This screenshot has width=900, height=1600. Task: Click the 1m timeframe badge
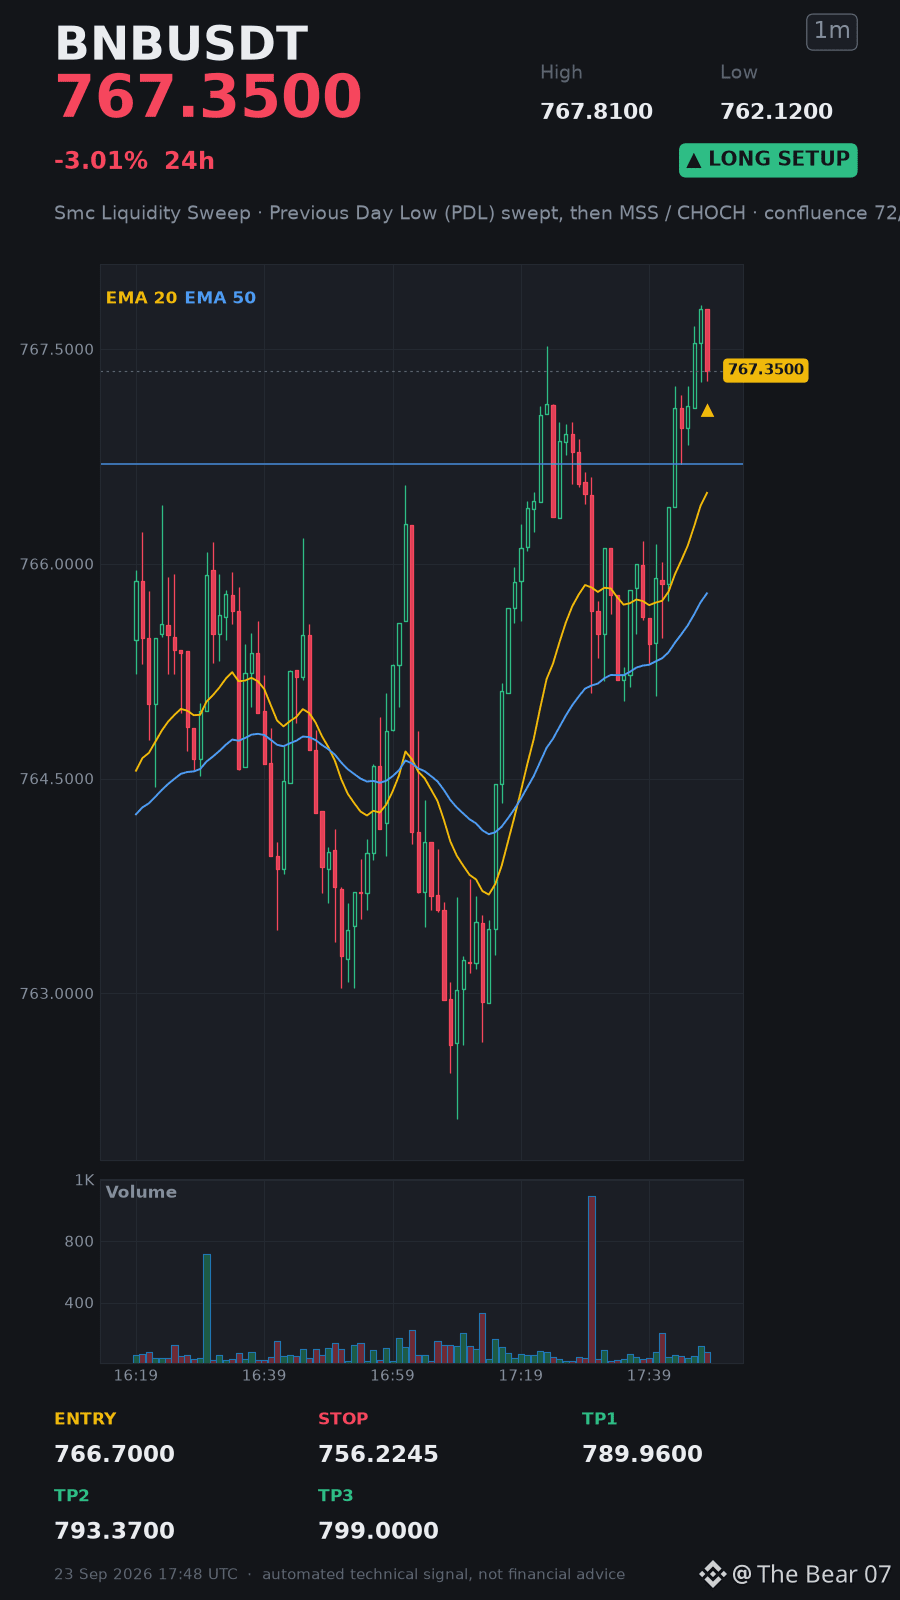click(832, 32)
